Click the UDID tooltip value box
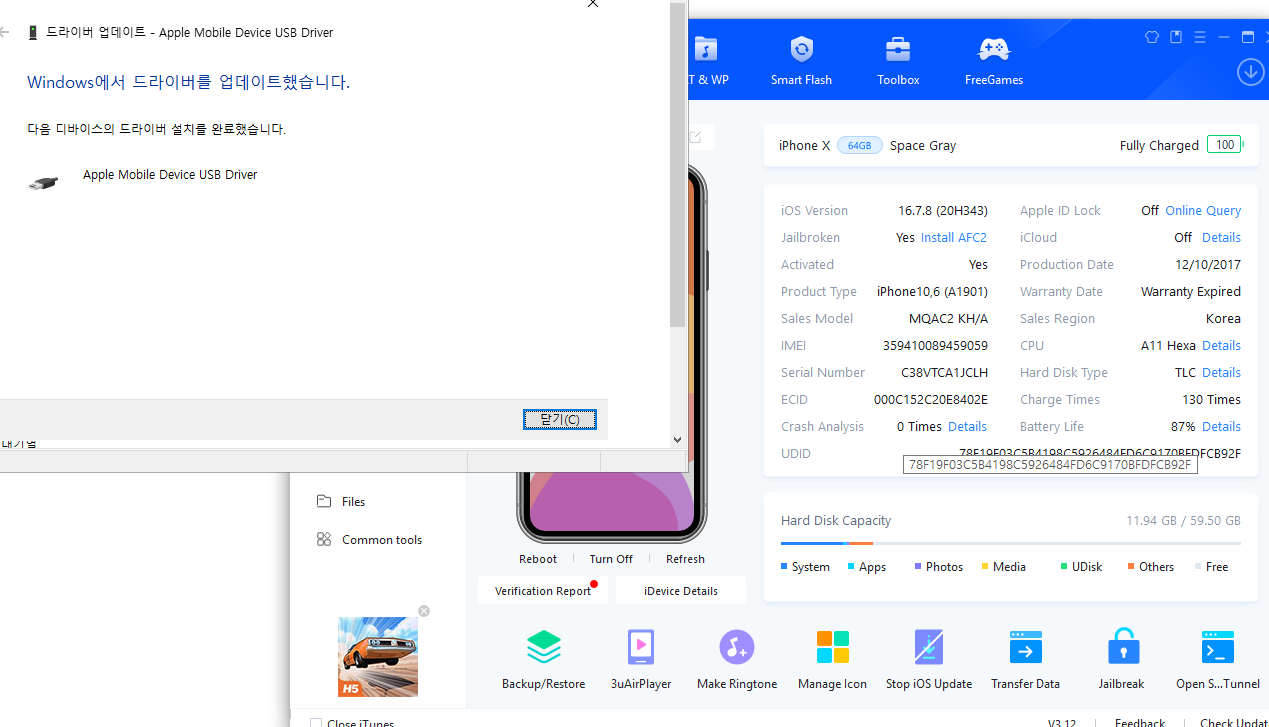 1050,465
